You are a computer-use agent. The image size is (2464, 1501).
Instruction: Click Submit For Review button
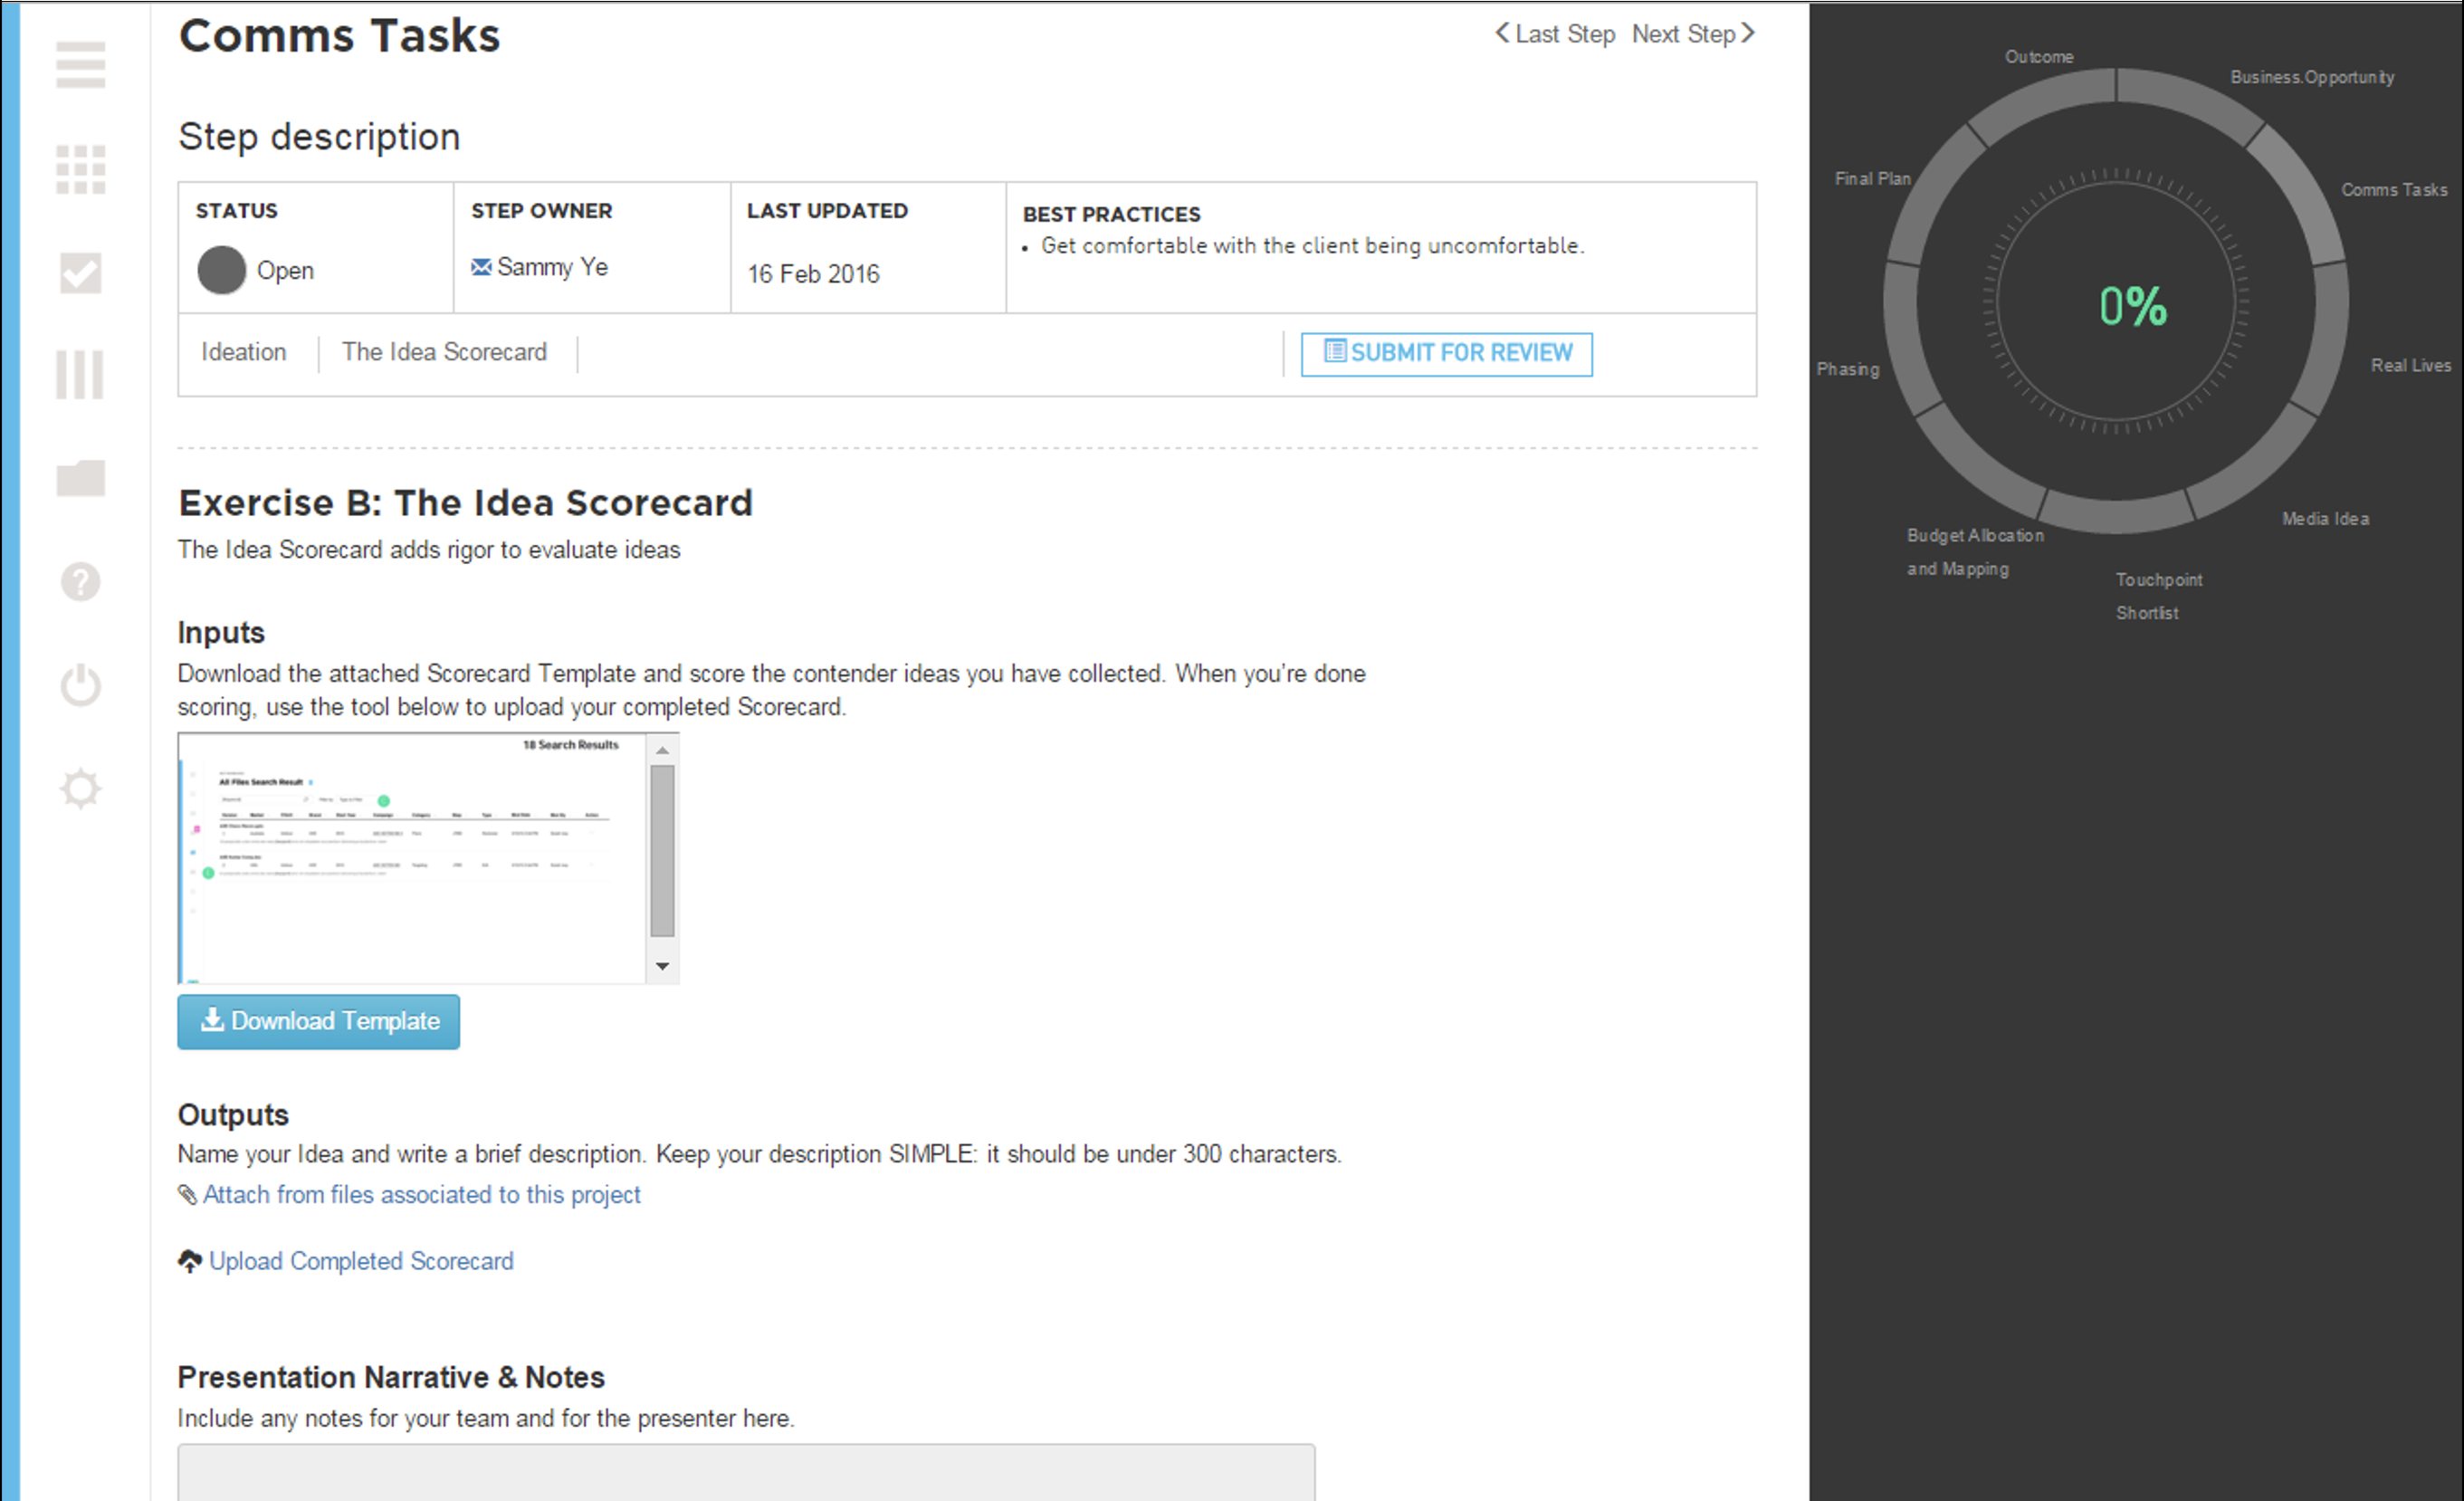tap(1446, 353)
